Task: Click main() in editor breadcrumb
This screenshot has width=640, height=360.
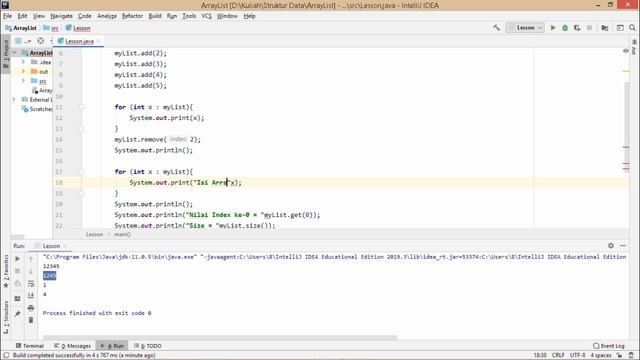Action: click(122, 234)
